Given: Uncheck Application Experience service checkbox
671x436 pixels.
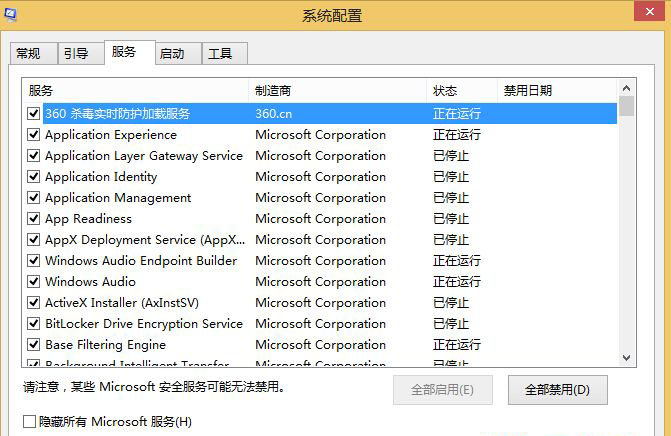Looking at the screenshot, I should 33,134.
